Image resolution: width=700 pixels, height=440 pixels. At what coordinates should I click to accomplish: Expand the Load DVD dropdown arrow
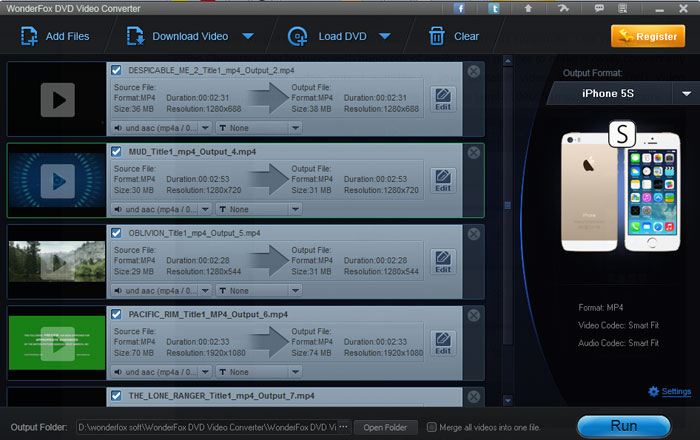tap(385, 36)
